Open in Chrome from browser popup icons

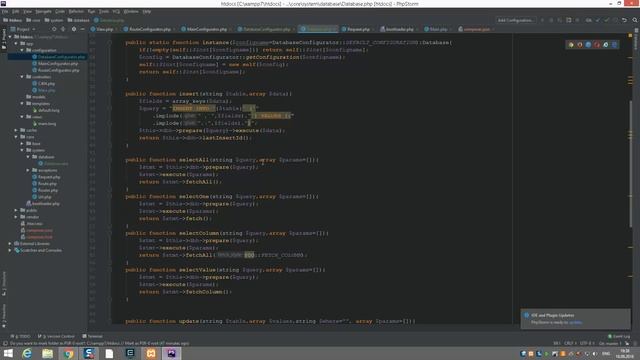pyautogui.click(x=571, y=44)
